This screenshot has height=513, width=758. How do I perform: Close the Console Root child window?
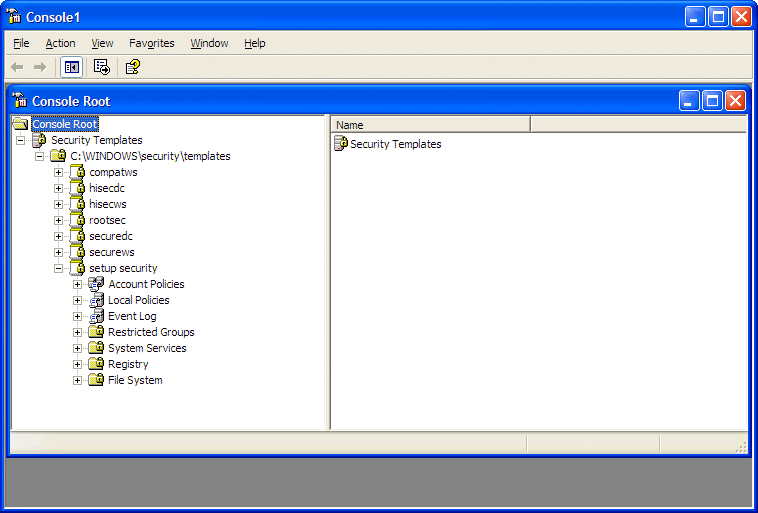pyautogui.click(x=735, y=101)
